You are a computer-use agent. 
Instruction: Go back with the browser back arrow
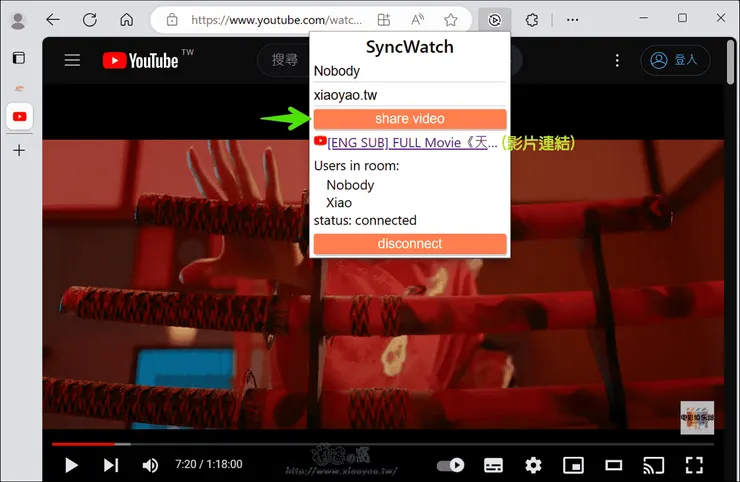(53, 20)
